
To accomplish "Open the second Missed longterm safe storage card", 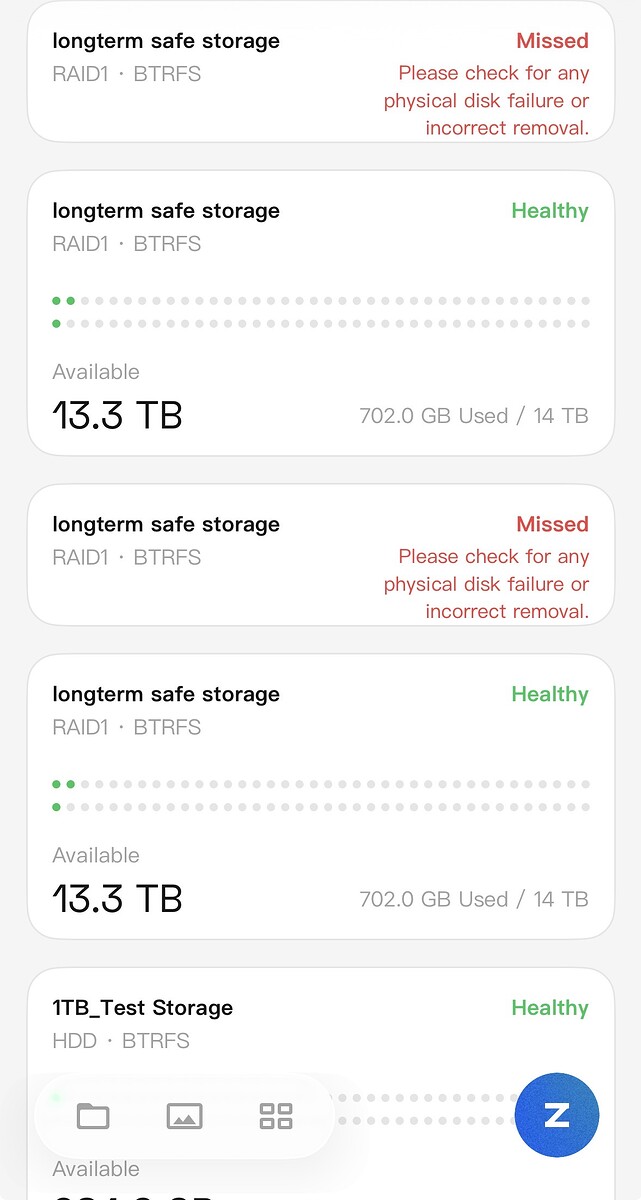I will 321,555.
